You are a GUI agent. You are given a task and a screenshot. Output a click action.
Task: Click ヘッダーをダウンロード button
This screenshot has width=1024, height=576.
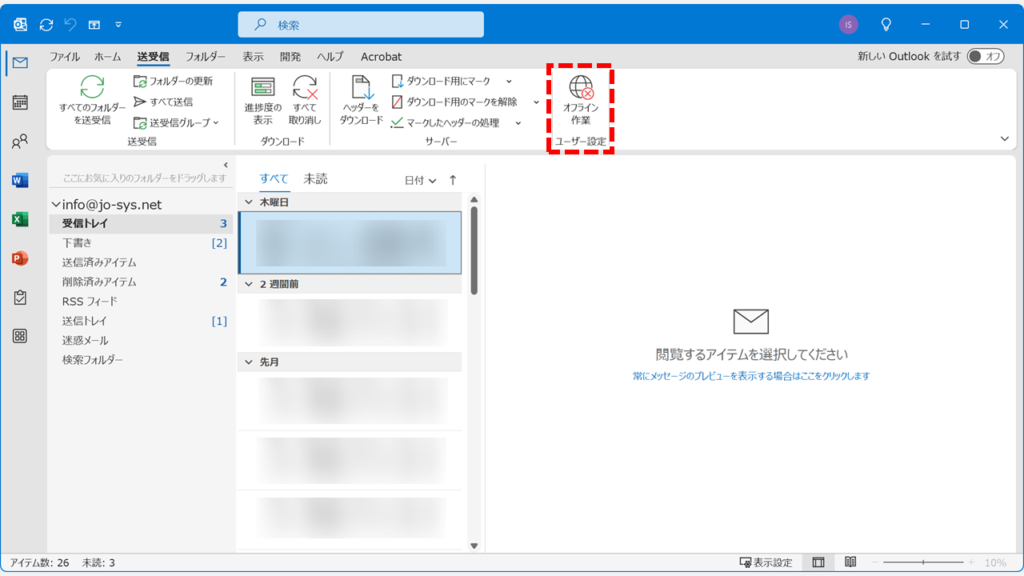(361, 100)
